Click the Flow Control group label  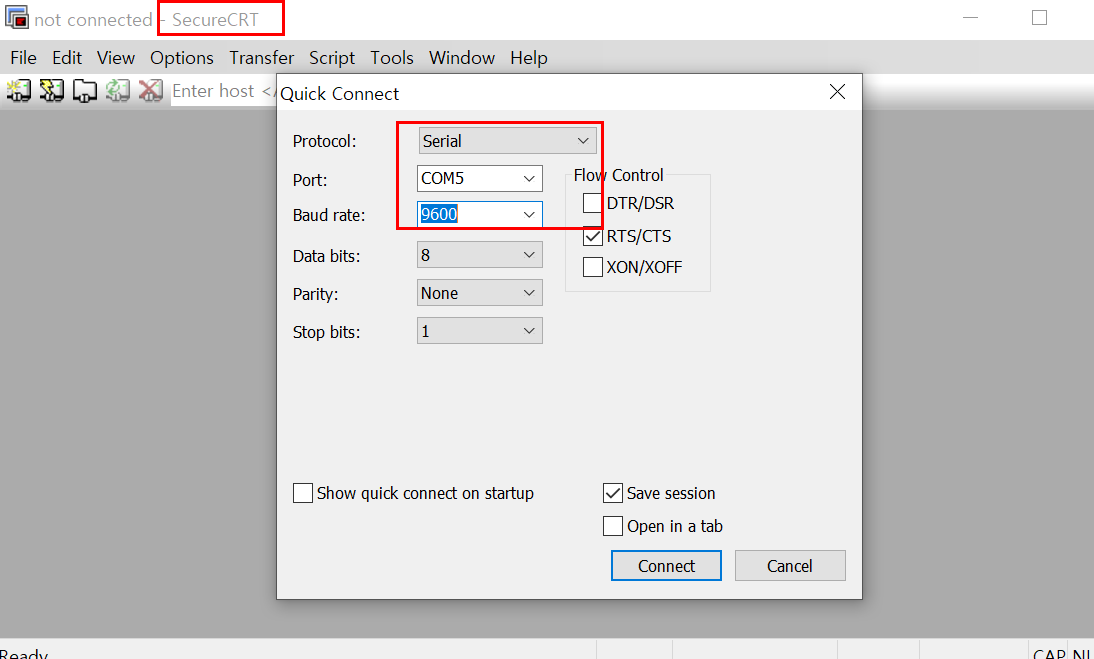click(618, 175)
